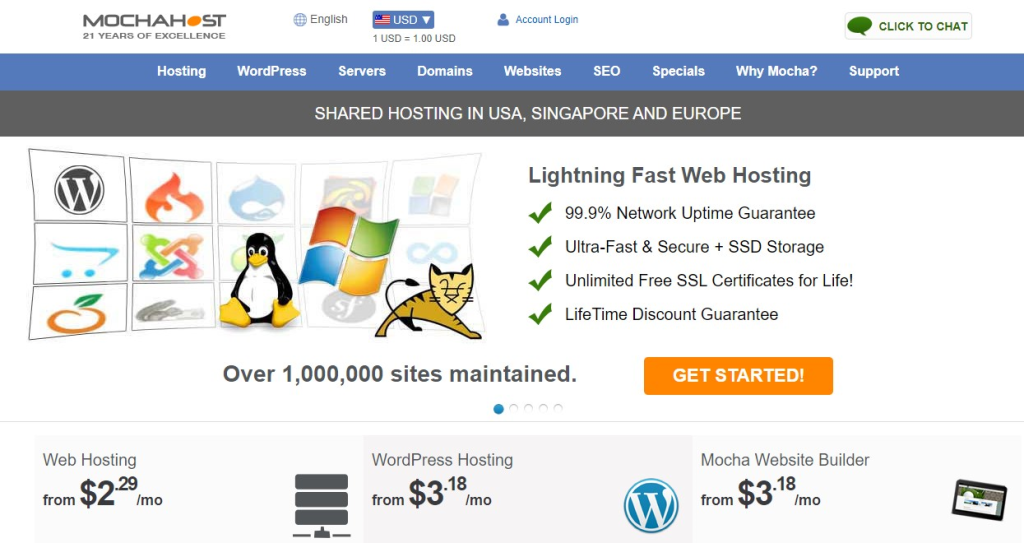Click the Account Login user icon
This screenshot has width=1024, height=543.
pos(503,20)
